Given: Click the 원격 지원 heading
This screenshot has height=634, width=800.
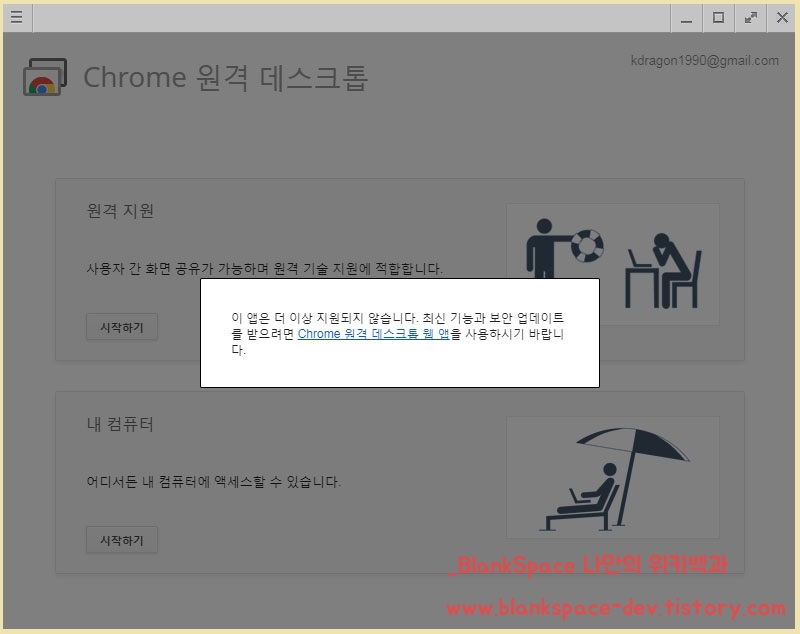Looking at the screenshot, I should 120,211.
